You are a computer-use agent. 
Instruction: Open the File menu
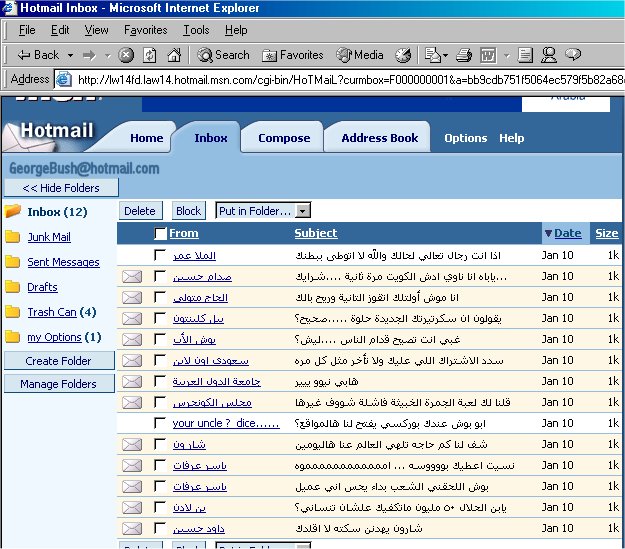27,30
